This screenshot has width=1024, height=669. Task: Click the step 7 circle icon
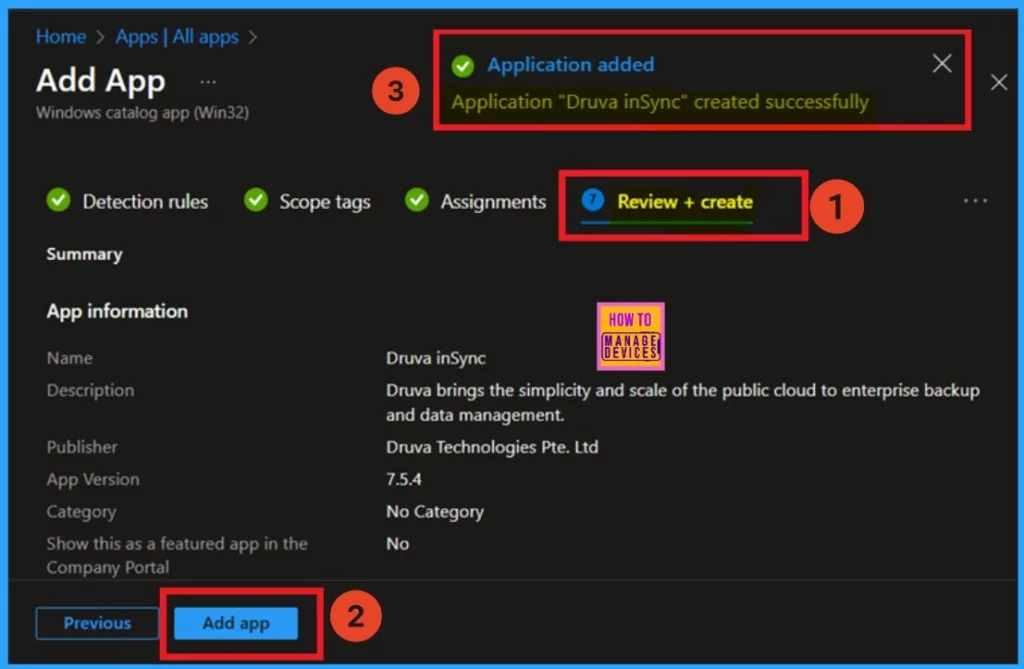point(593,200)
